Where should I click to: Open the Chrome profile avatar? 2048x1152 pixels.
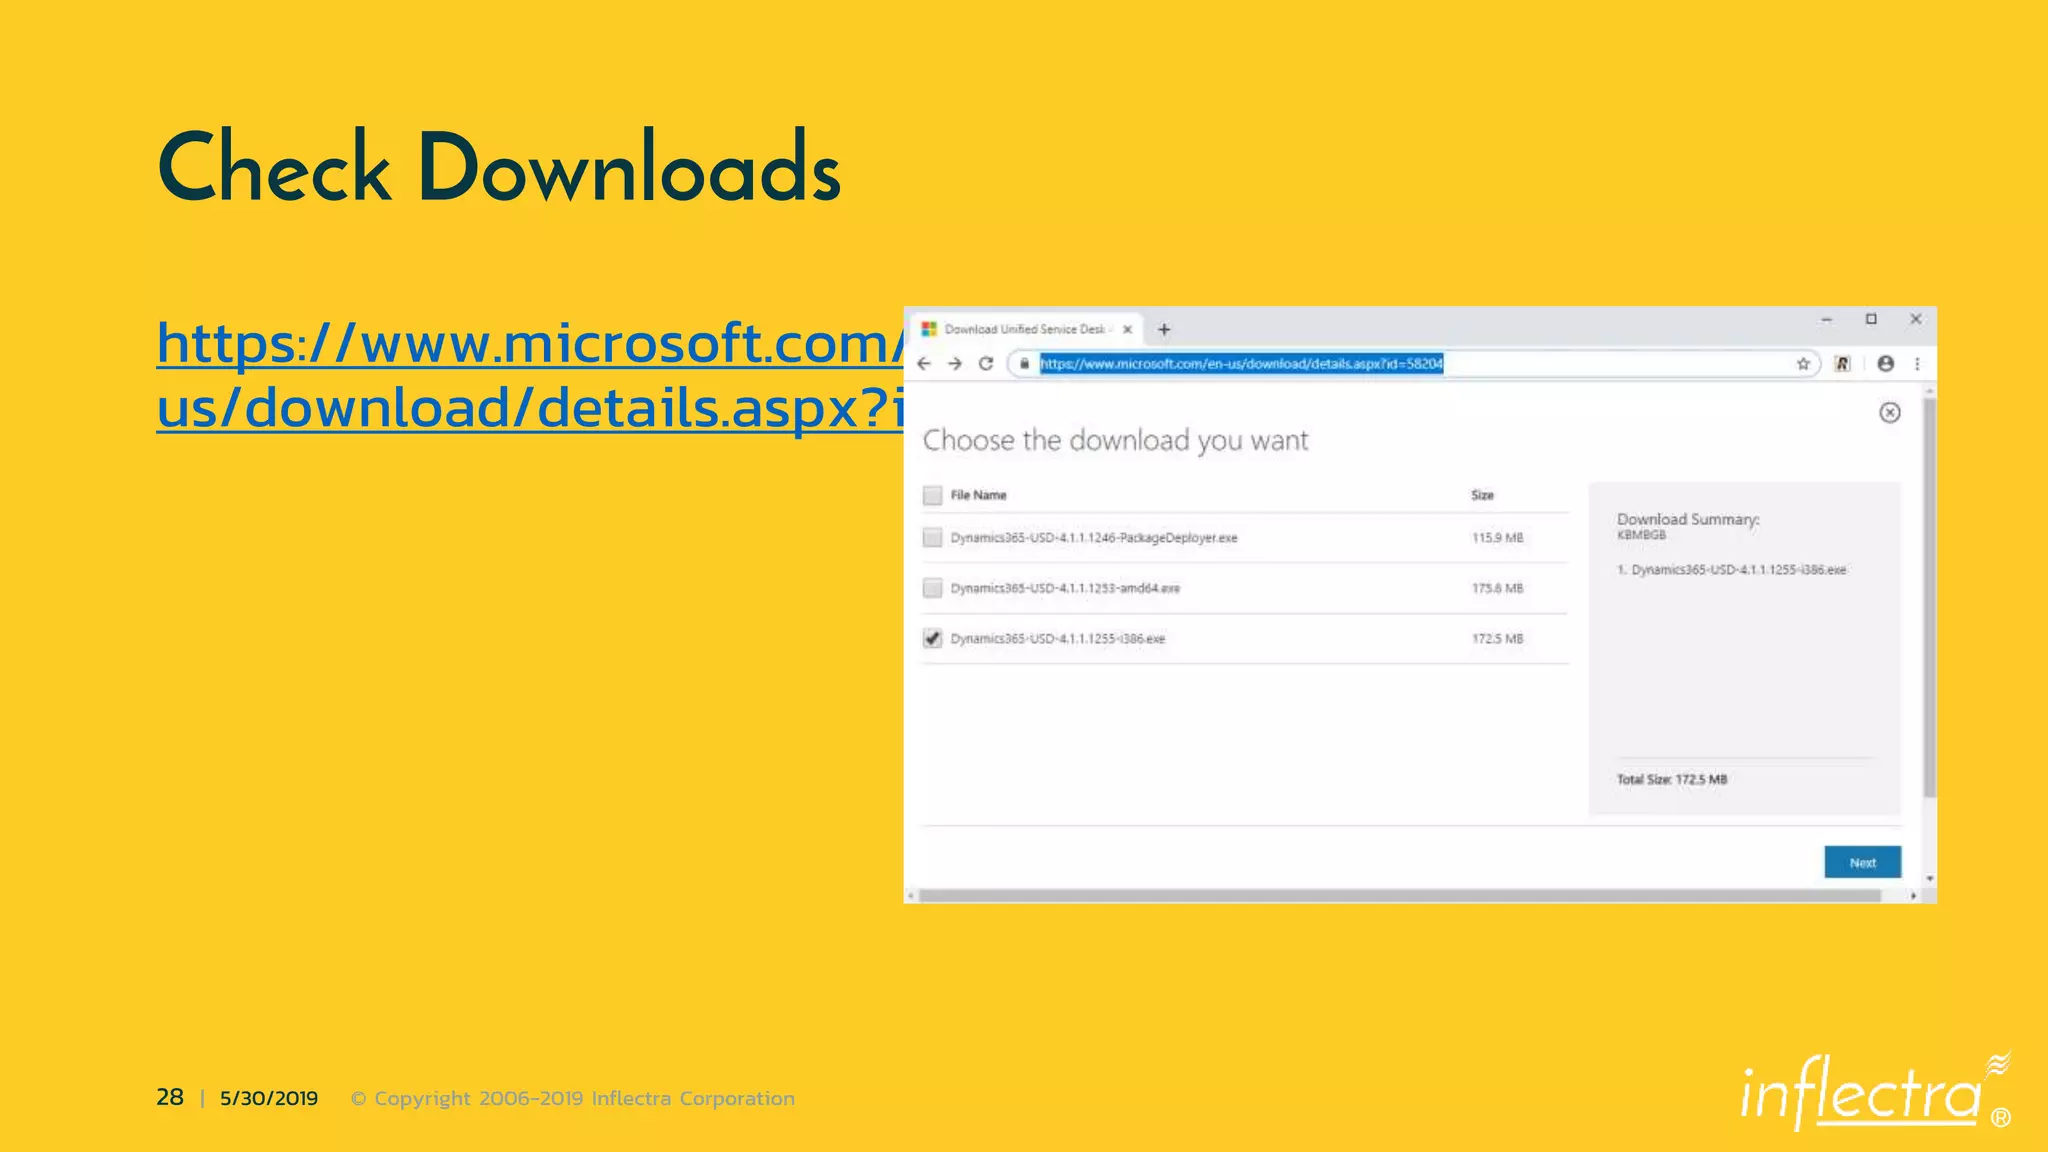coord(1885,364)
